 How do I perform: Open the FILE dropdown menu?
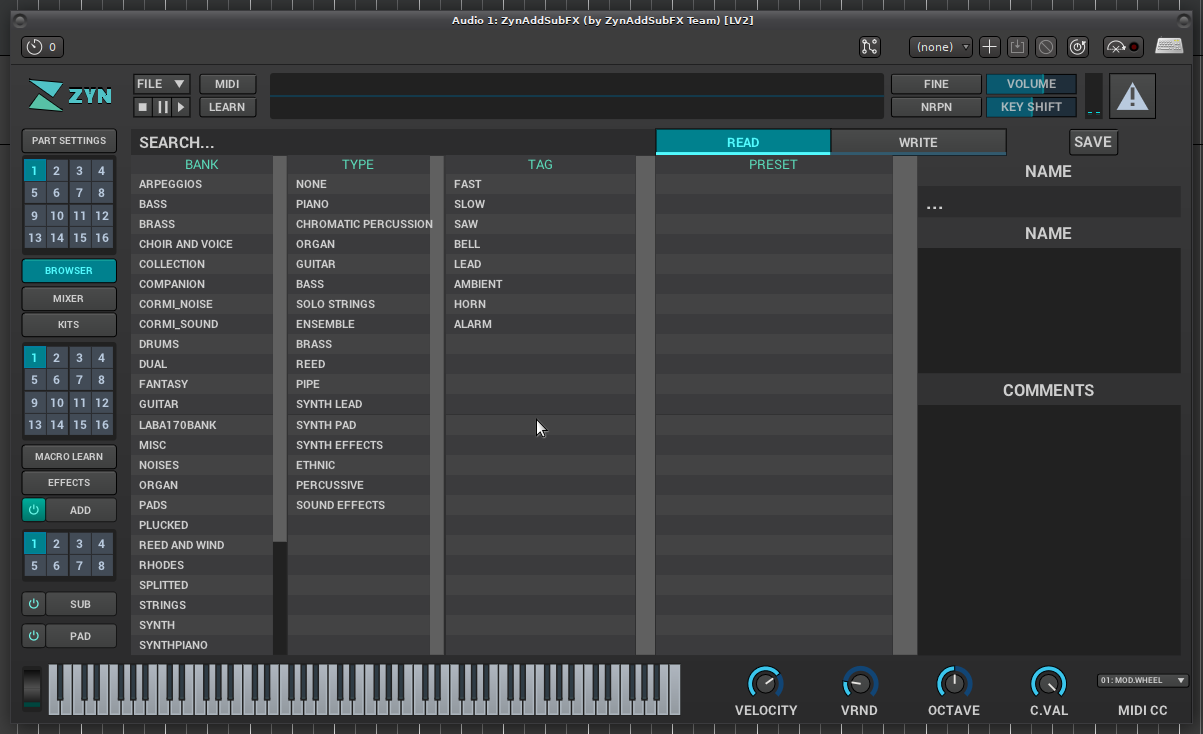[x=162, y=84]
